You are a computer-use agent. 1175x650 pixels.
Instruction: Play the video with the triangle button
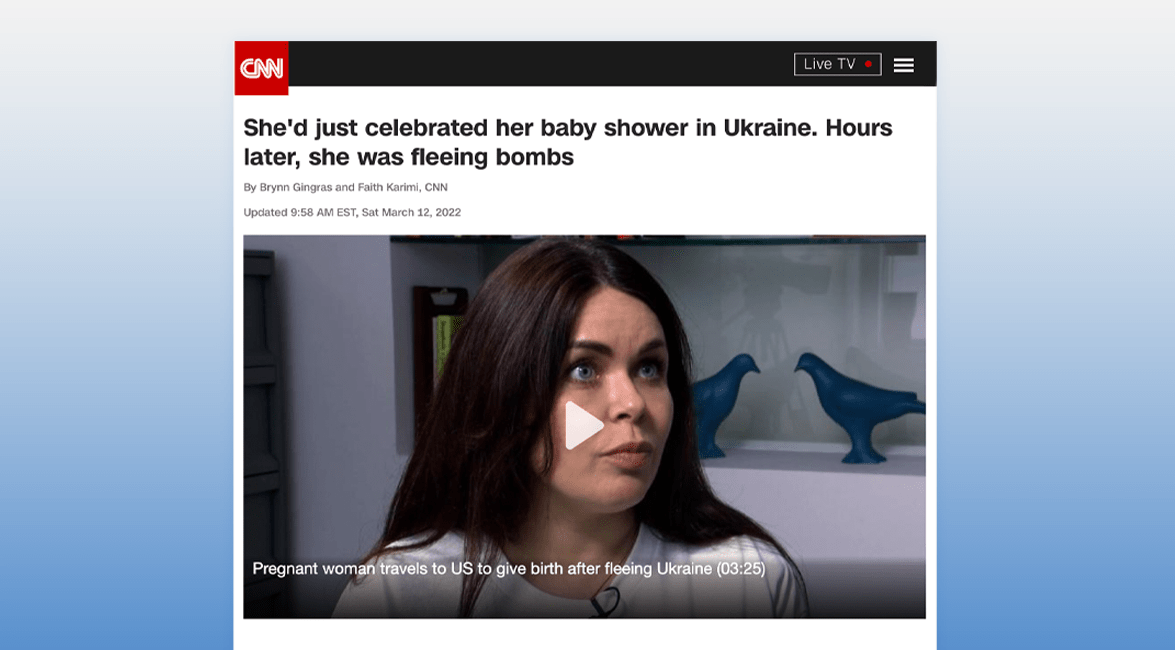[x=583, y=425]
